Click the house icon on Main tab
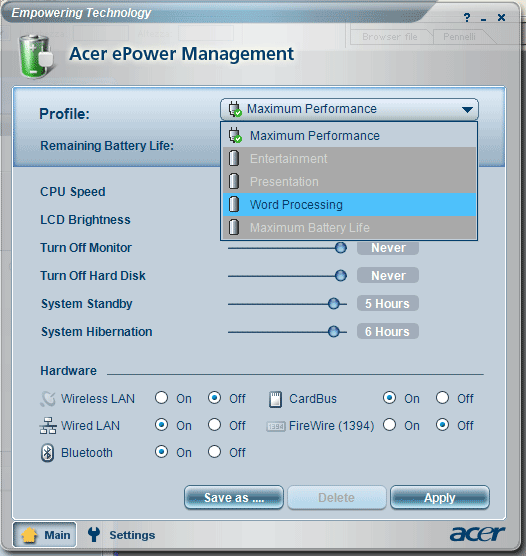This screenshot has height=556, width=526. 29,535
